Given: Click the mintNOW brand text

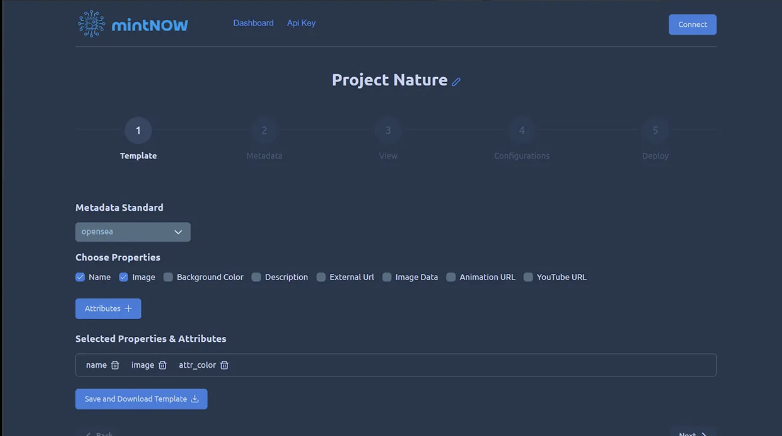Looking at the screenshot, I should (150, 25).
